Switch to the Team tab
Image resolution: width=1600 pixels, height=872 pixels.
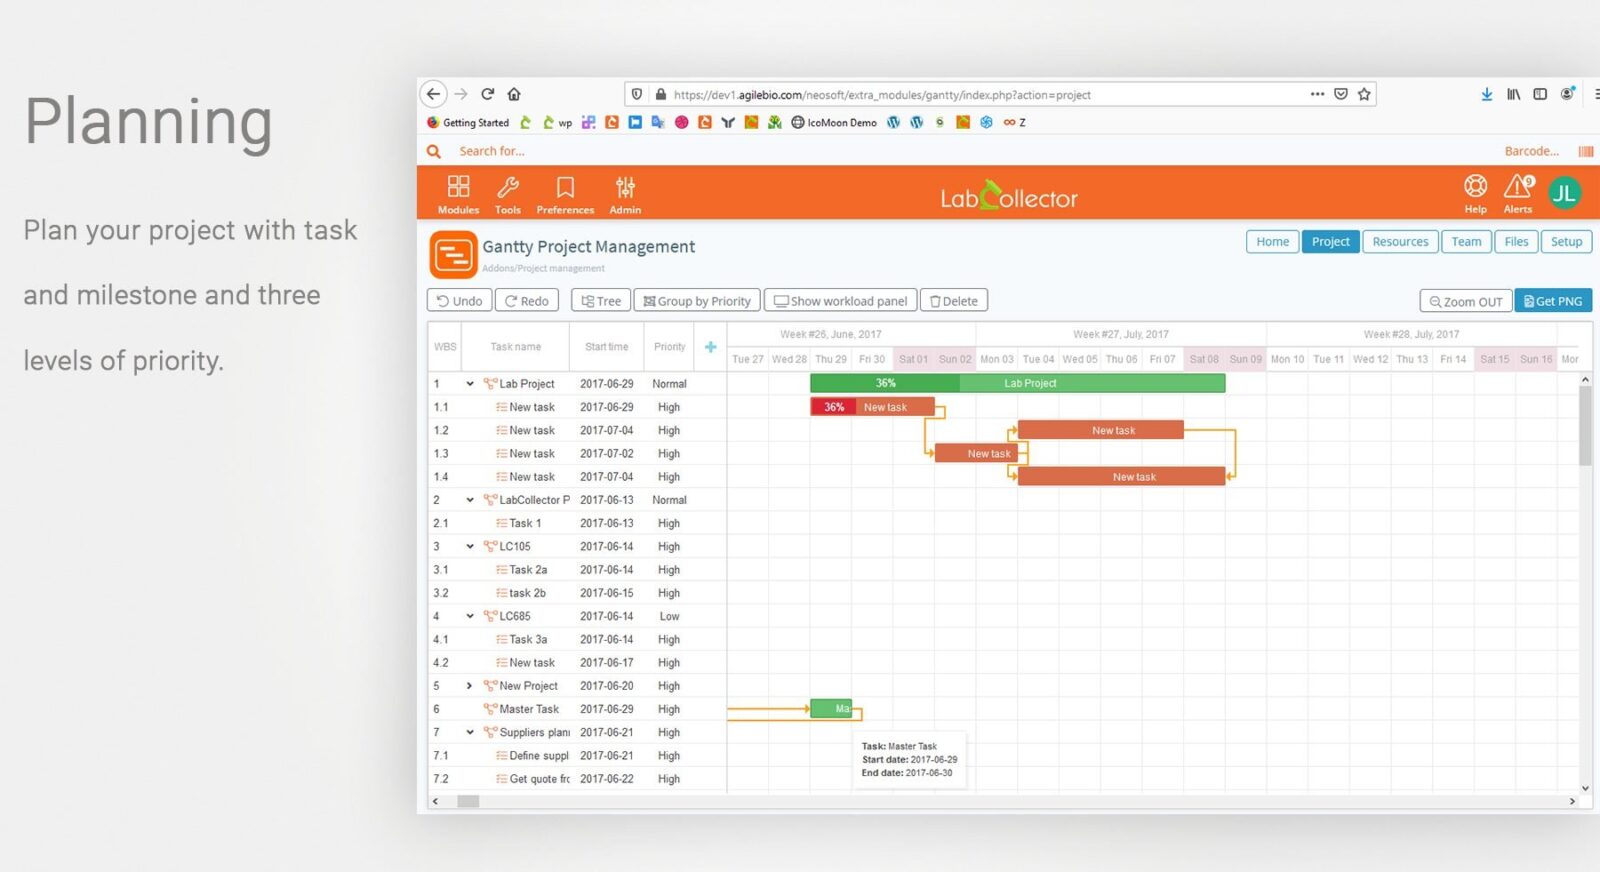coord(1466,242)
